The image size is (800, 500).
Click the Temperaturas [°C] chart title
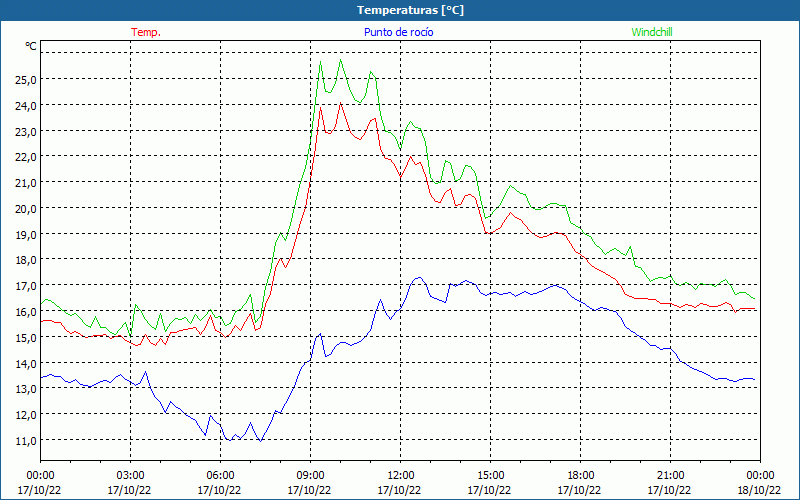tap(410, 10)
